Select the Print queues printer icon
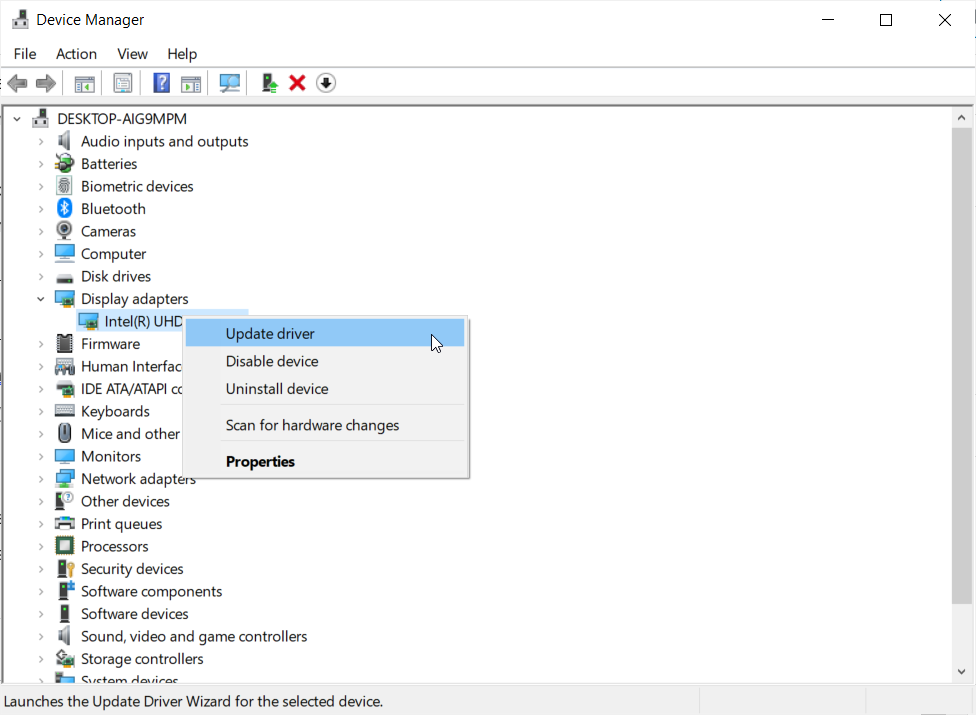976x715 pixels. pos(65,523)
